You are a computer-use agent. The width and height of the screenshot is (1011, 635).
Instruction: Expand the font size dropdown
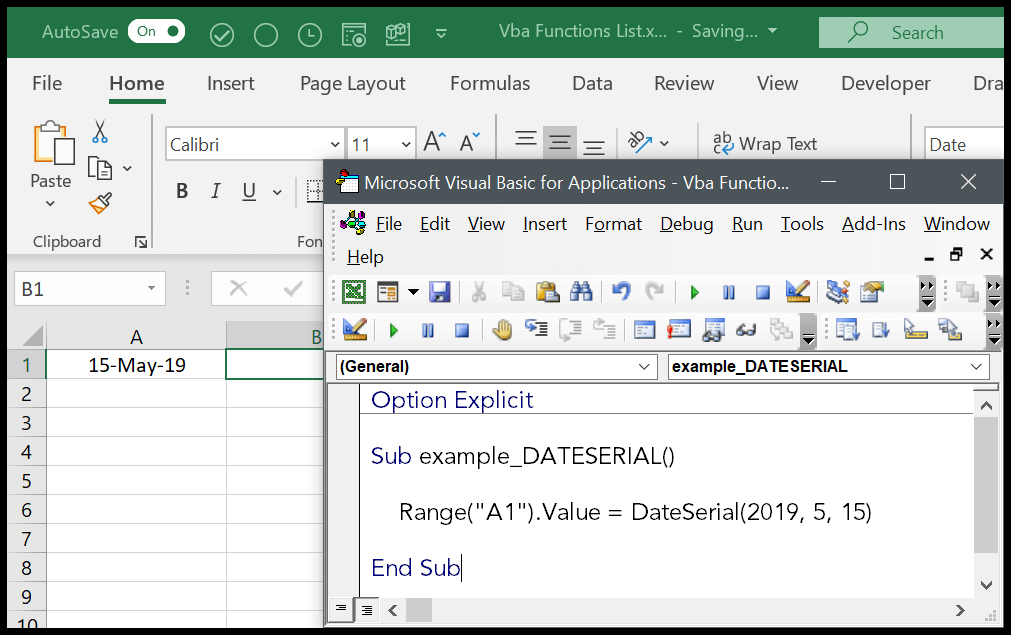point(404,143)
